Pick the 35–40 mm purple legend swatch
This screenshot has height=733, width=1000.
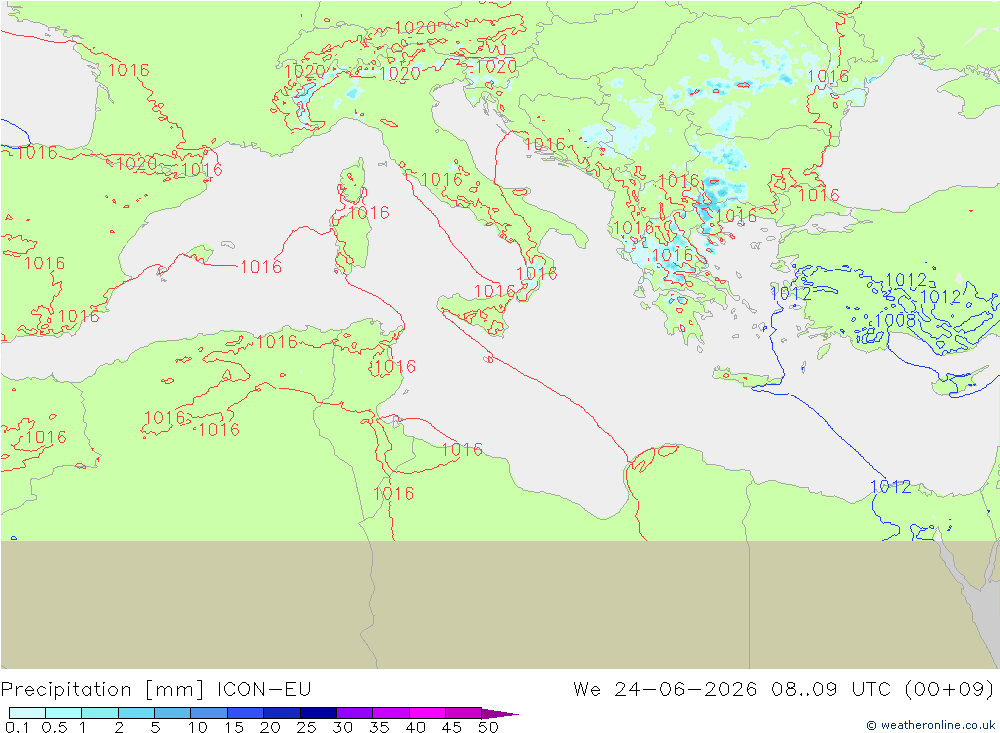click(x=391, y=713)
